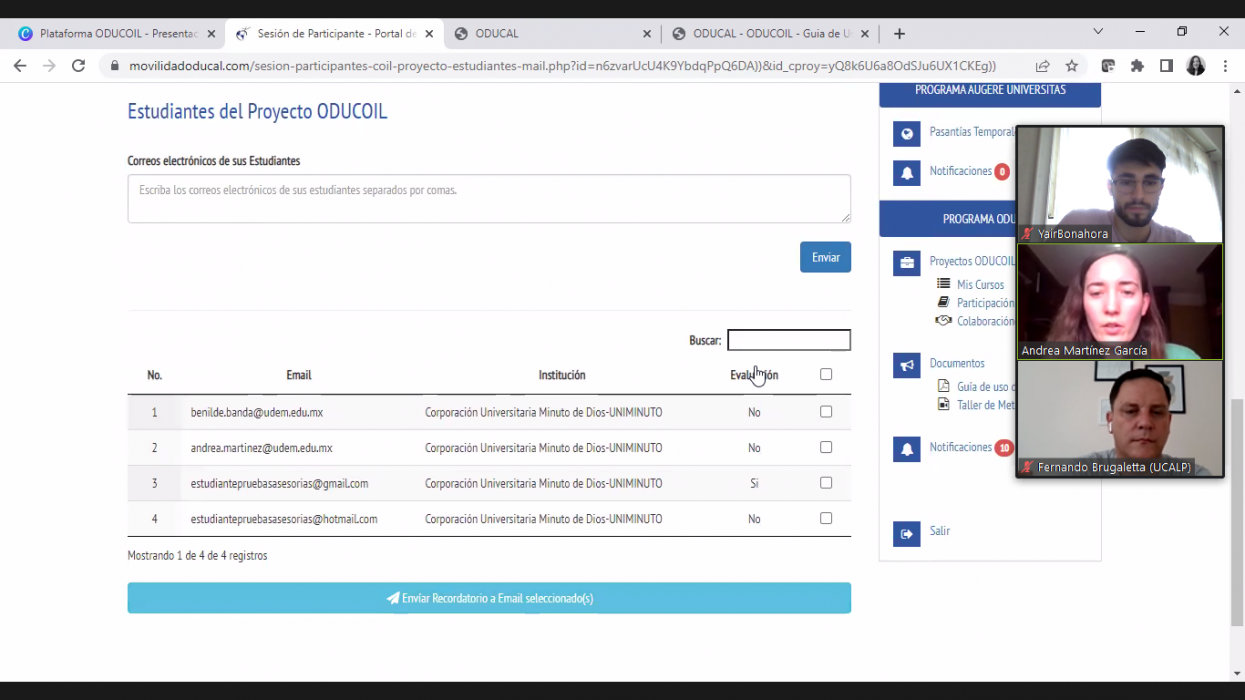The height and width of the screenshot is (700, 1245).
Task: Bookmark this page with the star icon
Action: click(1072, 66)
